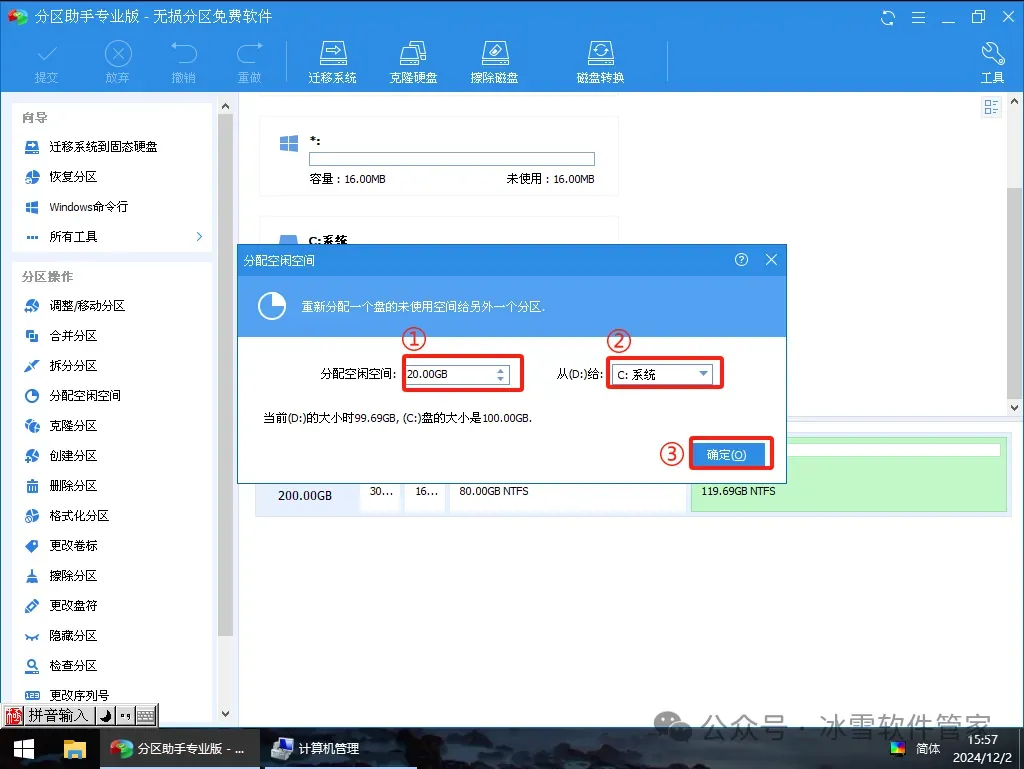Click the 撤销 (undo) toolbar icon
This screenshot has width=1024, height=769.
click(x=184, y=63)
